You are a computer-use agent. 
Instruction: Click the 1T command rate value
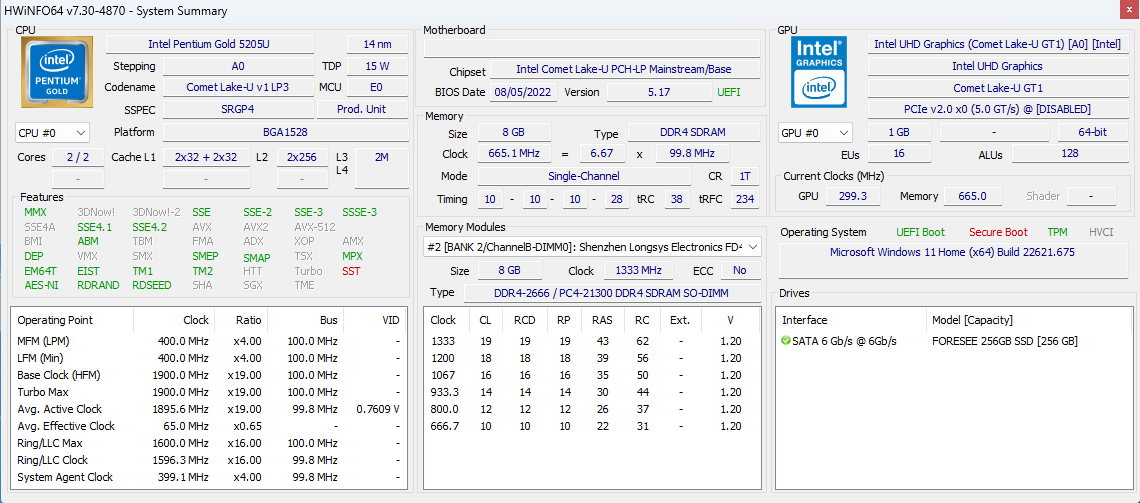tap(745, 176)
